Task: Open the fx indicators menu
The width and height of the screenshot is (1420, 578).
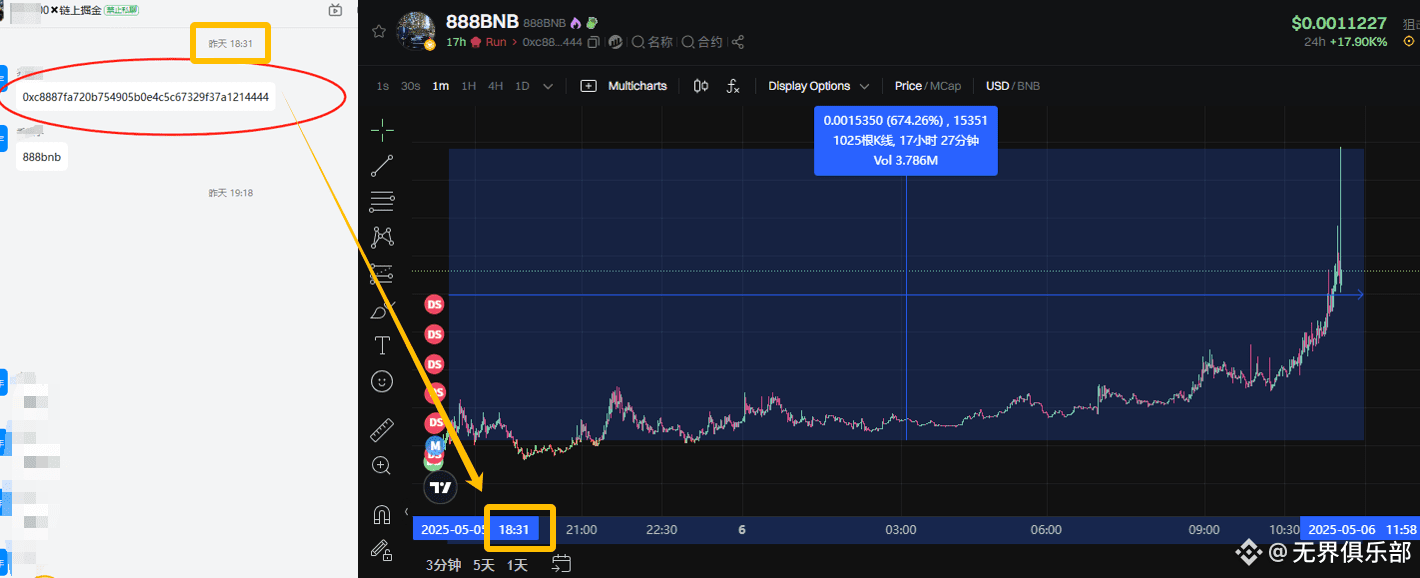Action: tap(733, 86)
